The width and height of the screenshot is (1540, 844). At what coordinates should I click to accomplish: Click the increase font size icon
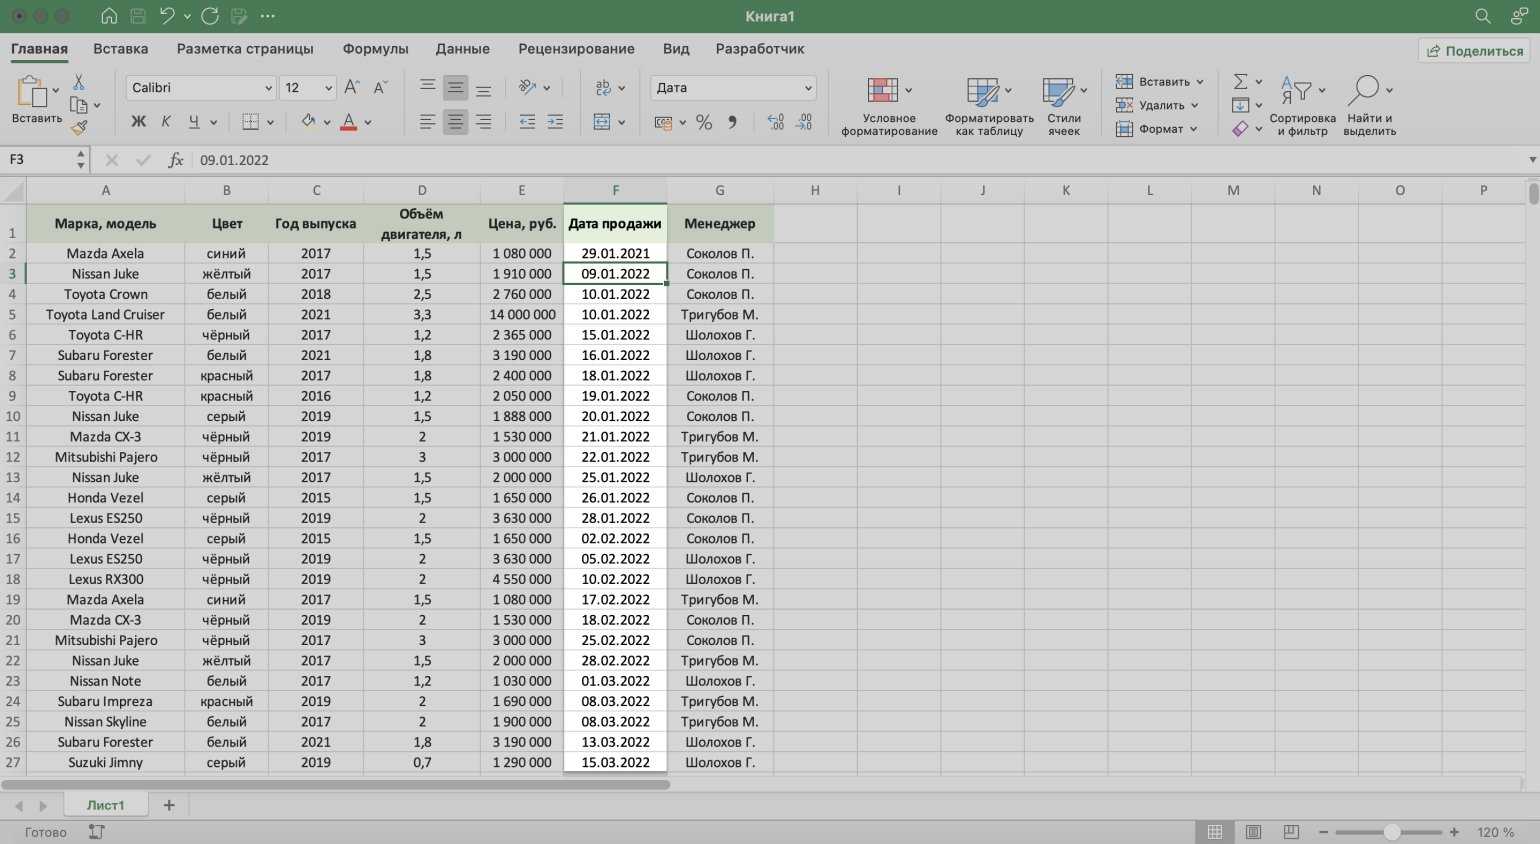(x=352, y=88)
